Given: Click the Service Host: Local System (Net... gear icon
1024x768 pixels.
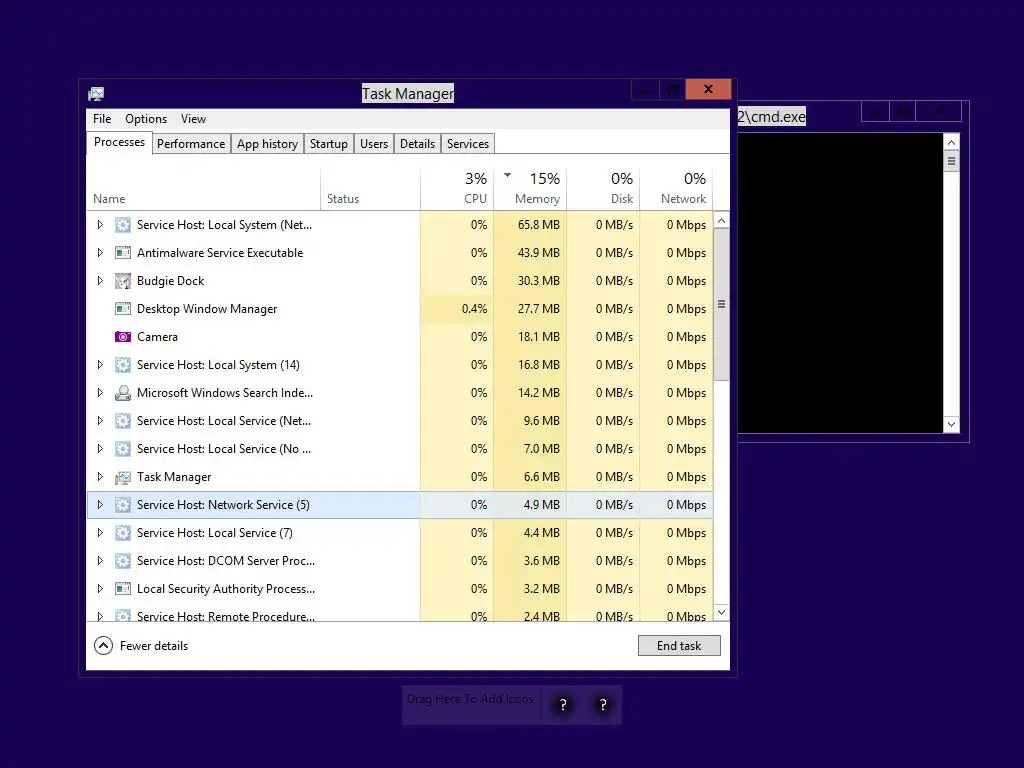Looking at the screenshot, I should click(123, 225).
